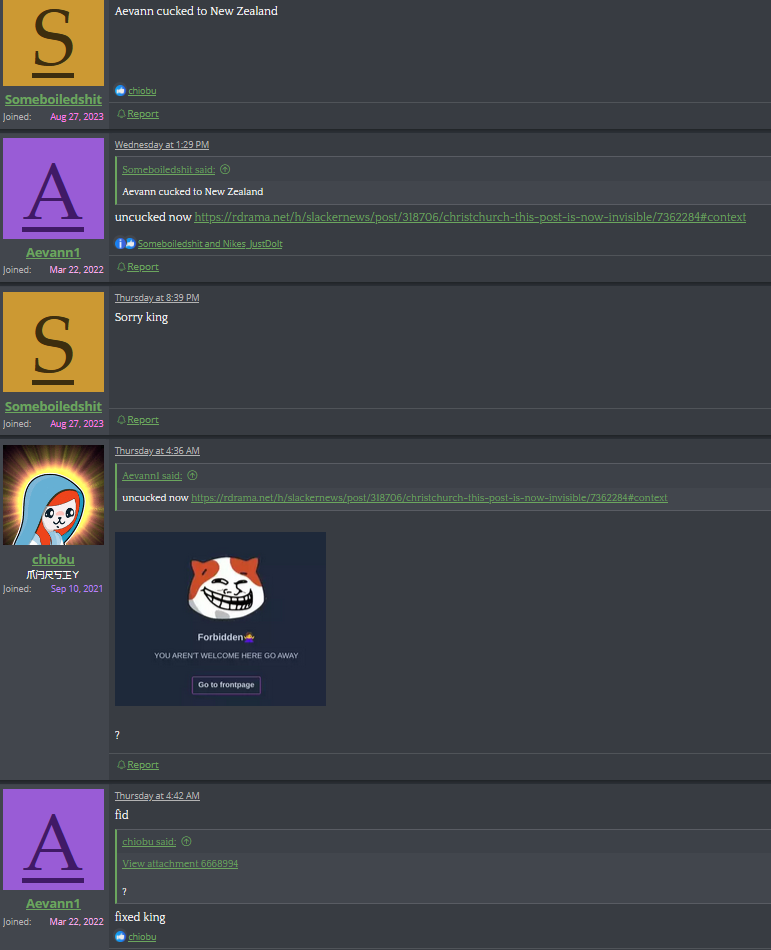The height and width of the screenshot is (950, 771).
Task: Open Someboiledshit username link on 'Sorry king' post
Action: click(x=53, y=406)
